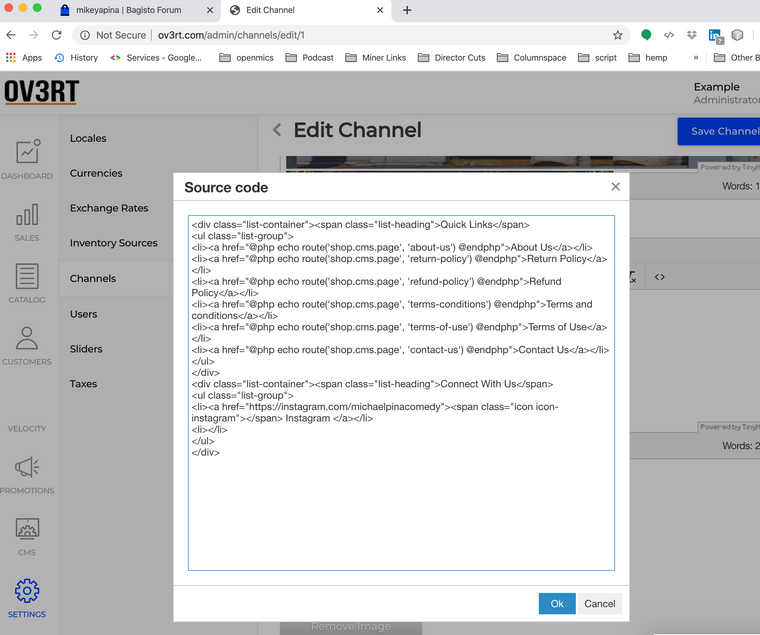Open the CMS section

point(27,537)
